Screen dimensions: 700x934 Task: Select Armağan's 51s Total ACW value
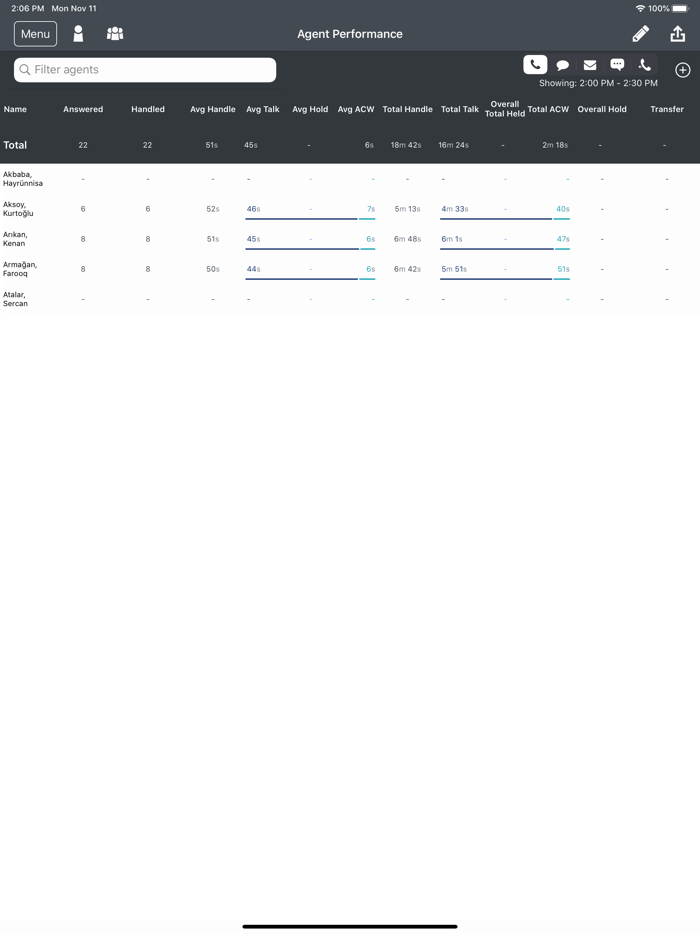(564, 269)
